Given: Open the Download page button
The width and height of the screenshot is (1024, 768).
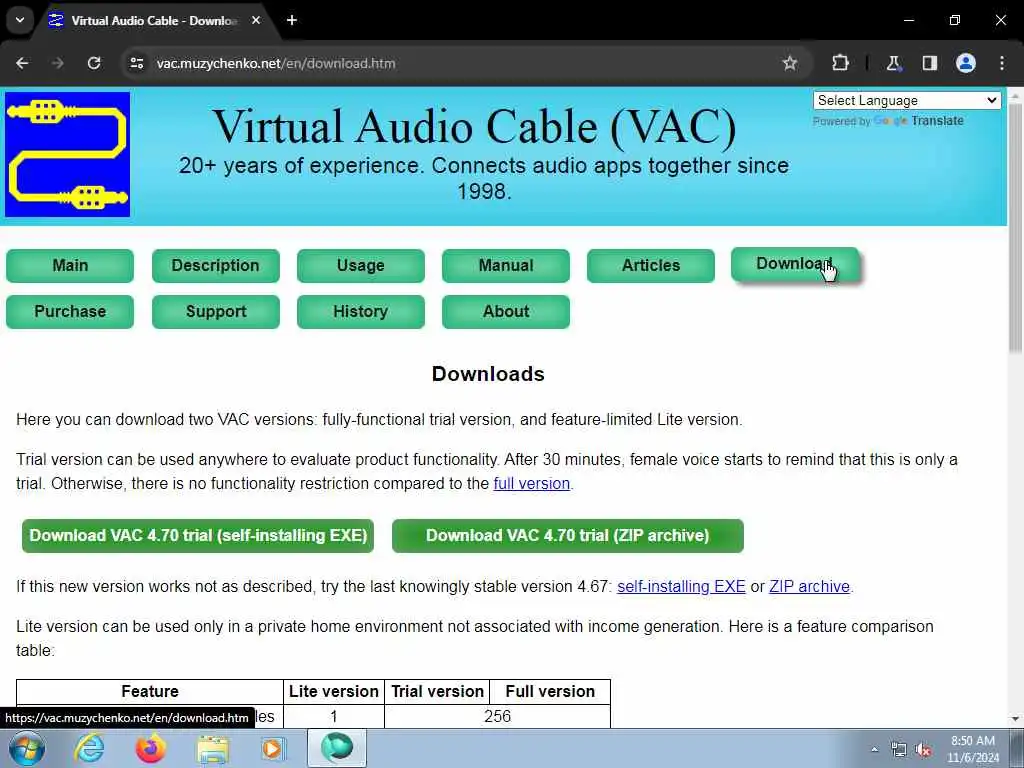Looking at the screenshot, I should pos(795,264).
